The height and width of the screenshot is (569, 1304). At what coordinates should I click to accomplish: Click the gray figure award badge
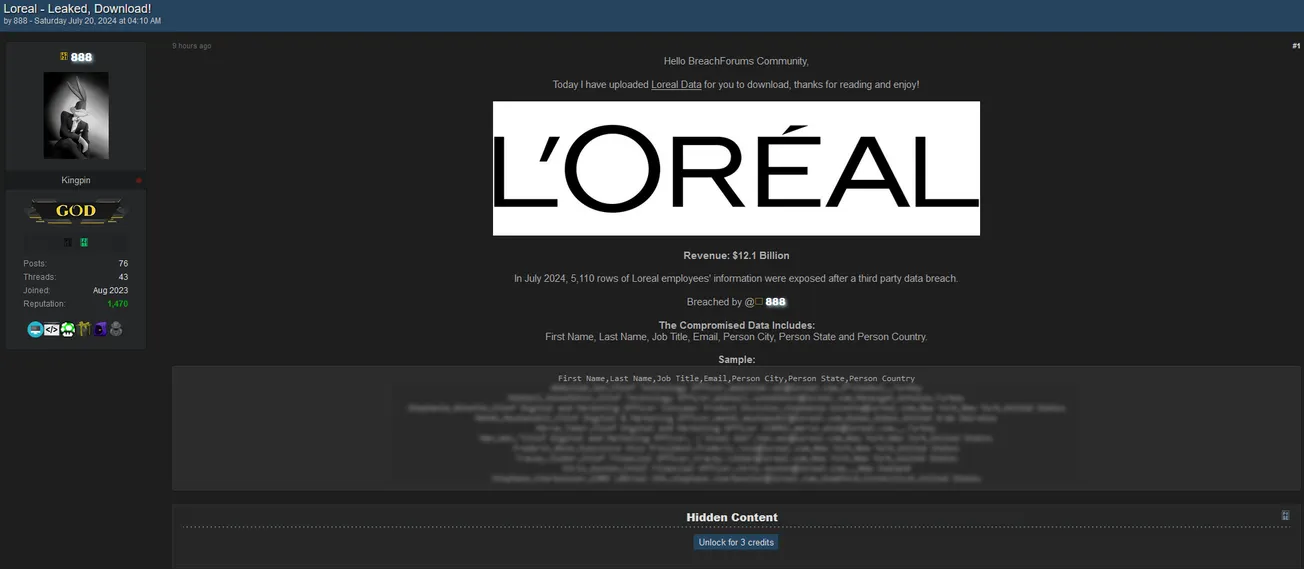116,329
